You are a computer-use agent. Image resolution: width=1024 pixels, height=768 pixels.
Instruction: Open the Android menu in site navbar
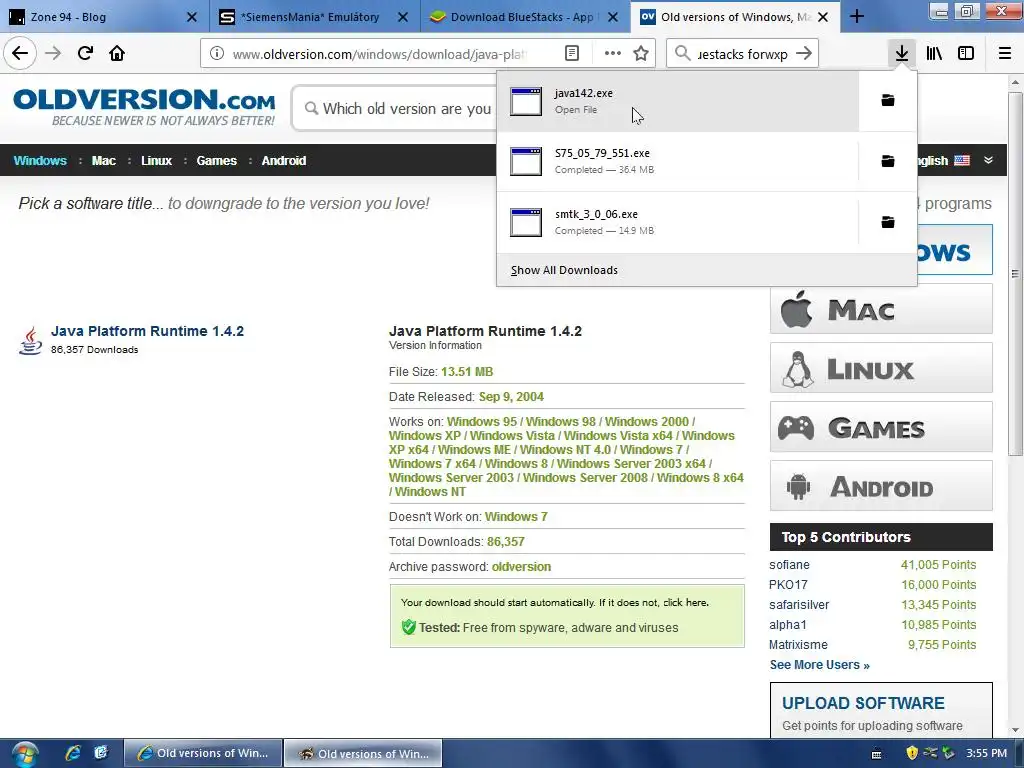pyautogui.click(x=283, y=161)
